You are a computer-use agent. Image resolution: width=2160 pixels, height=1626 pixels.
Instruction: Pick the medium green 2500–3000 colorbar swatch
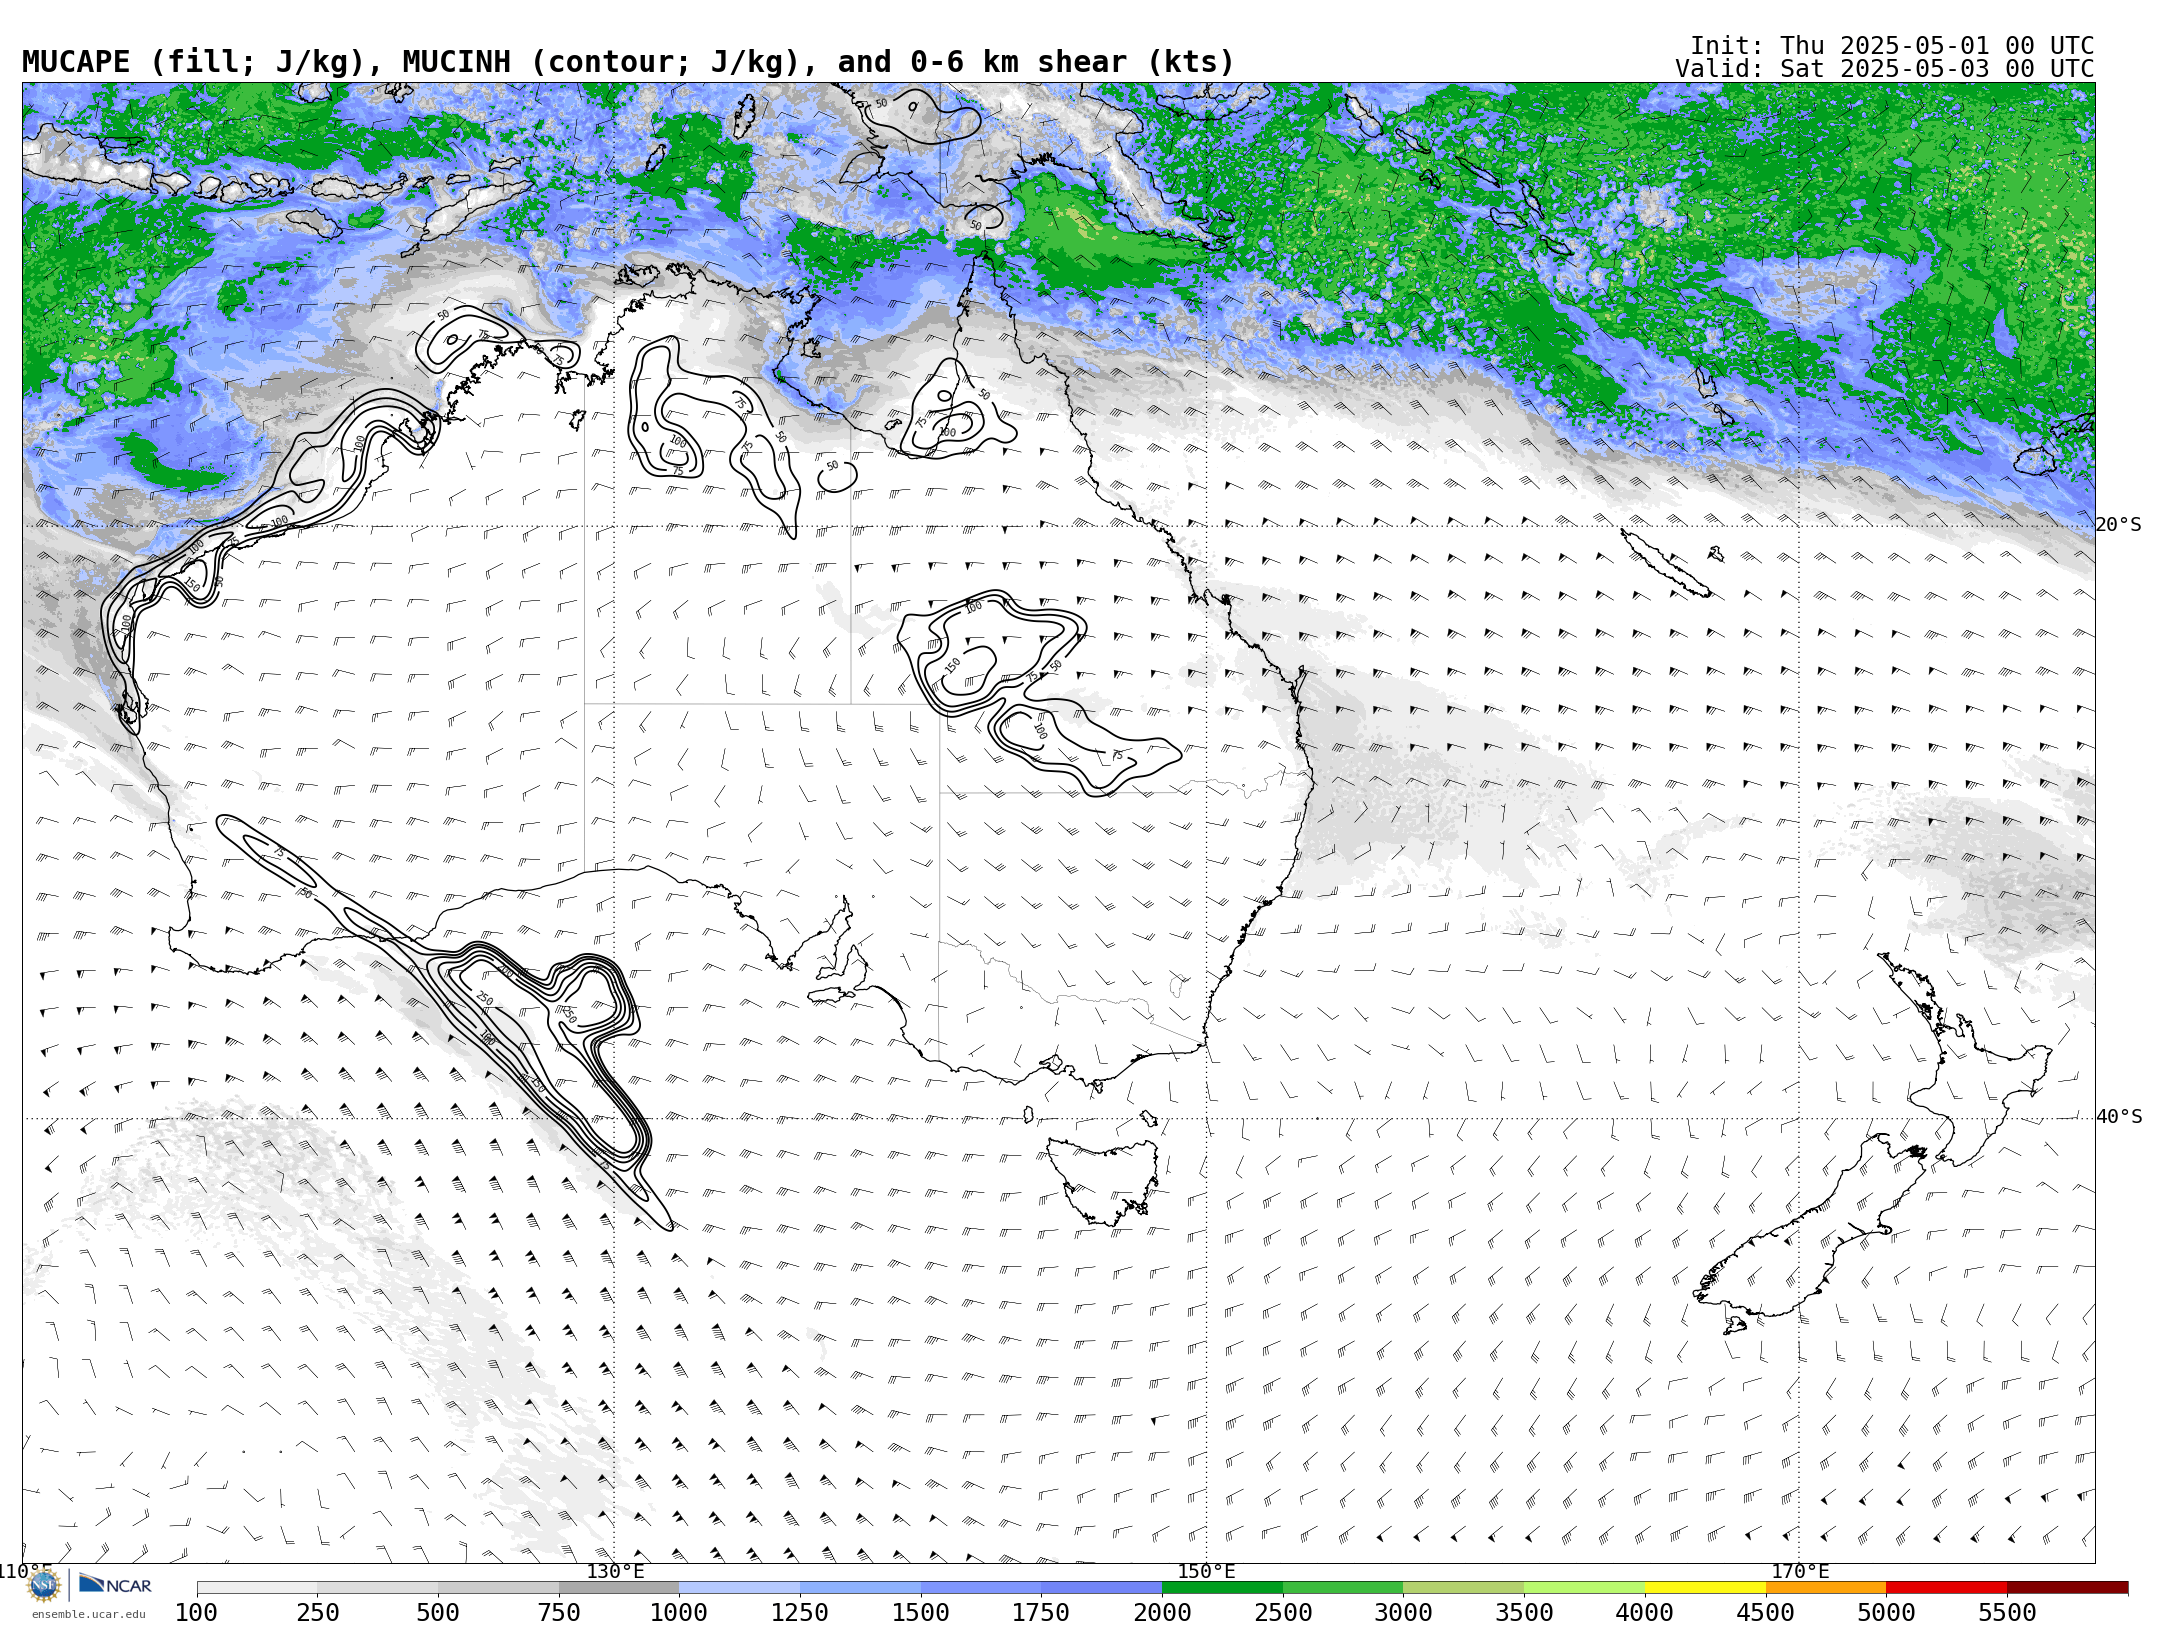pyautogui.click(x=1343, y=1588)
